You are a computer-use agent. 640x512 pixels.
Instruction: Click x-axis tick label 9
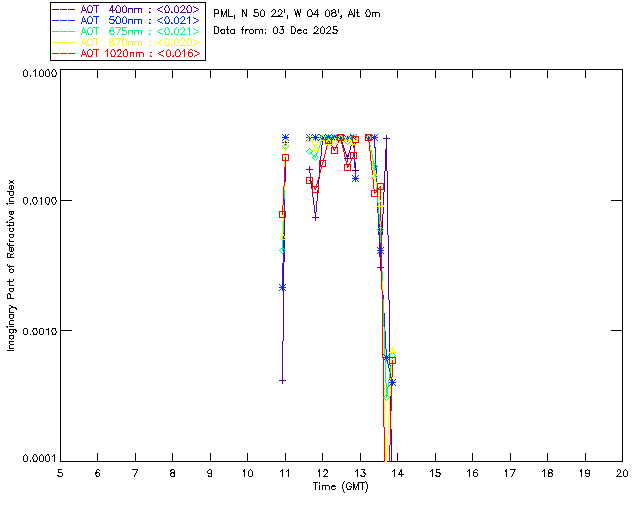[x=210, y=473]
